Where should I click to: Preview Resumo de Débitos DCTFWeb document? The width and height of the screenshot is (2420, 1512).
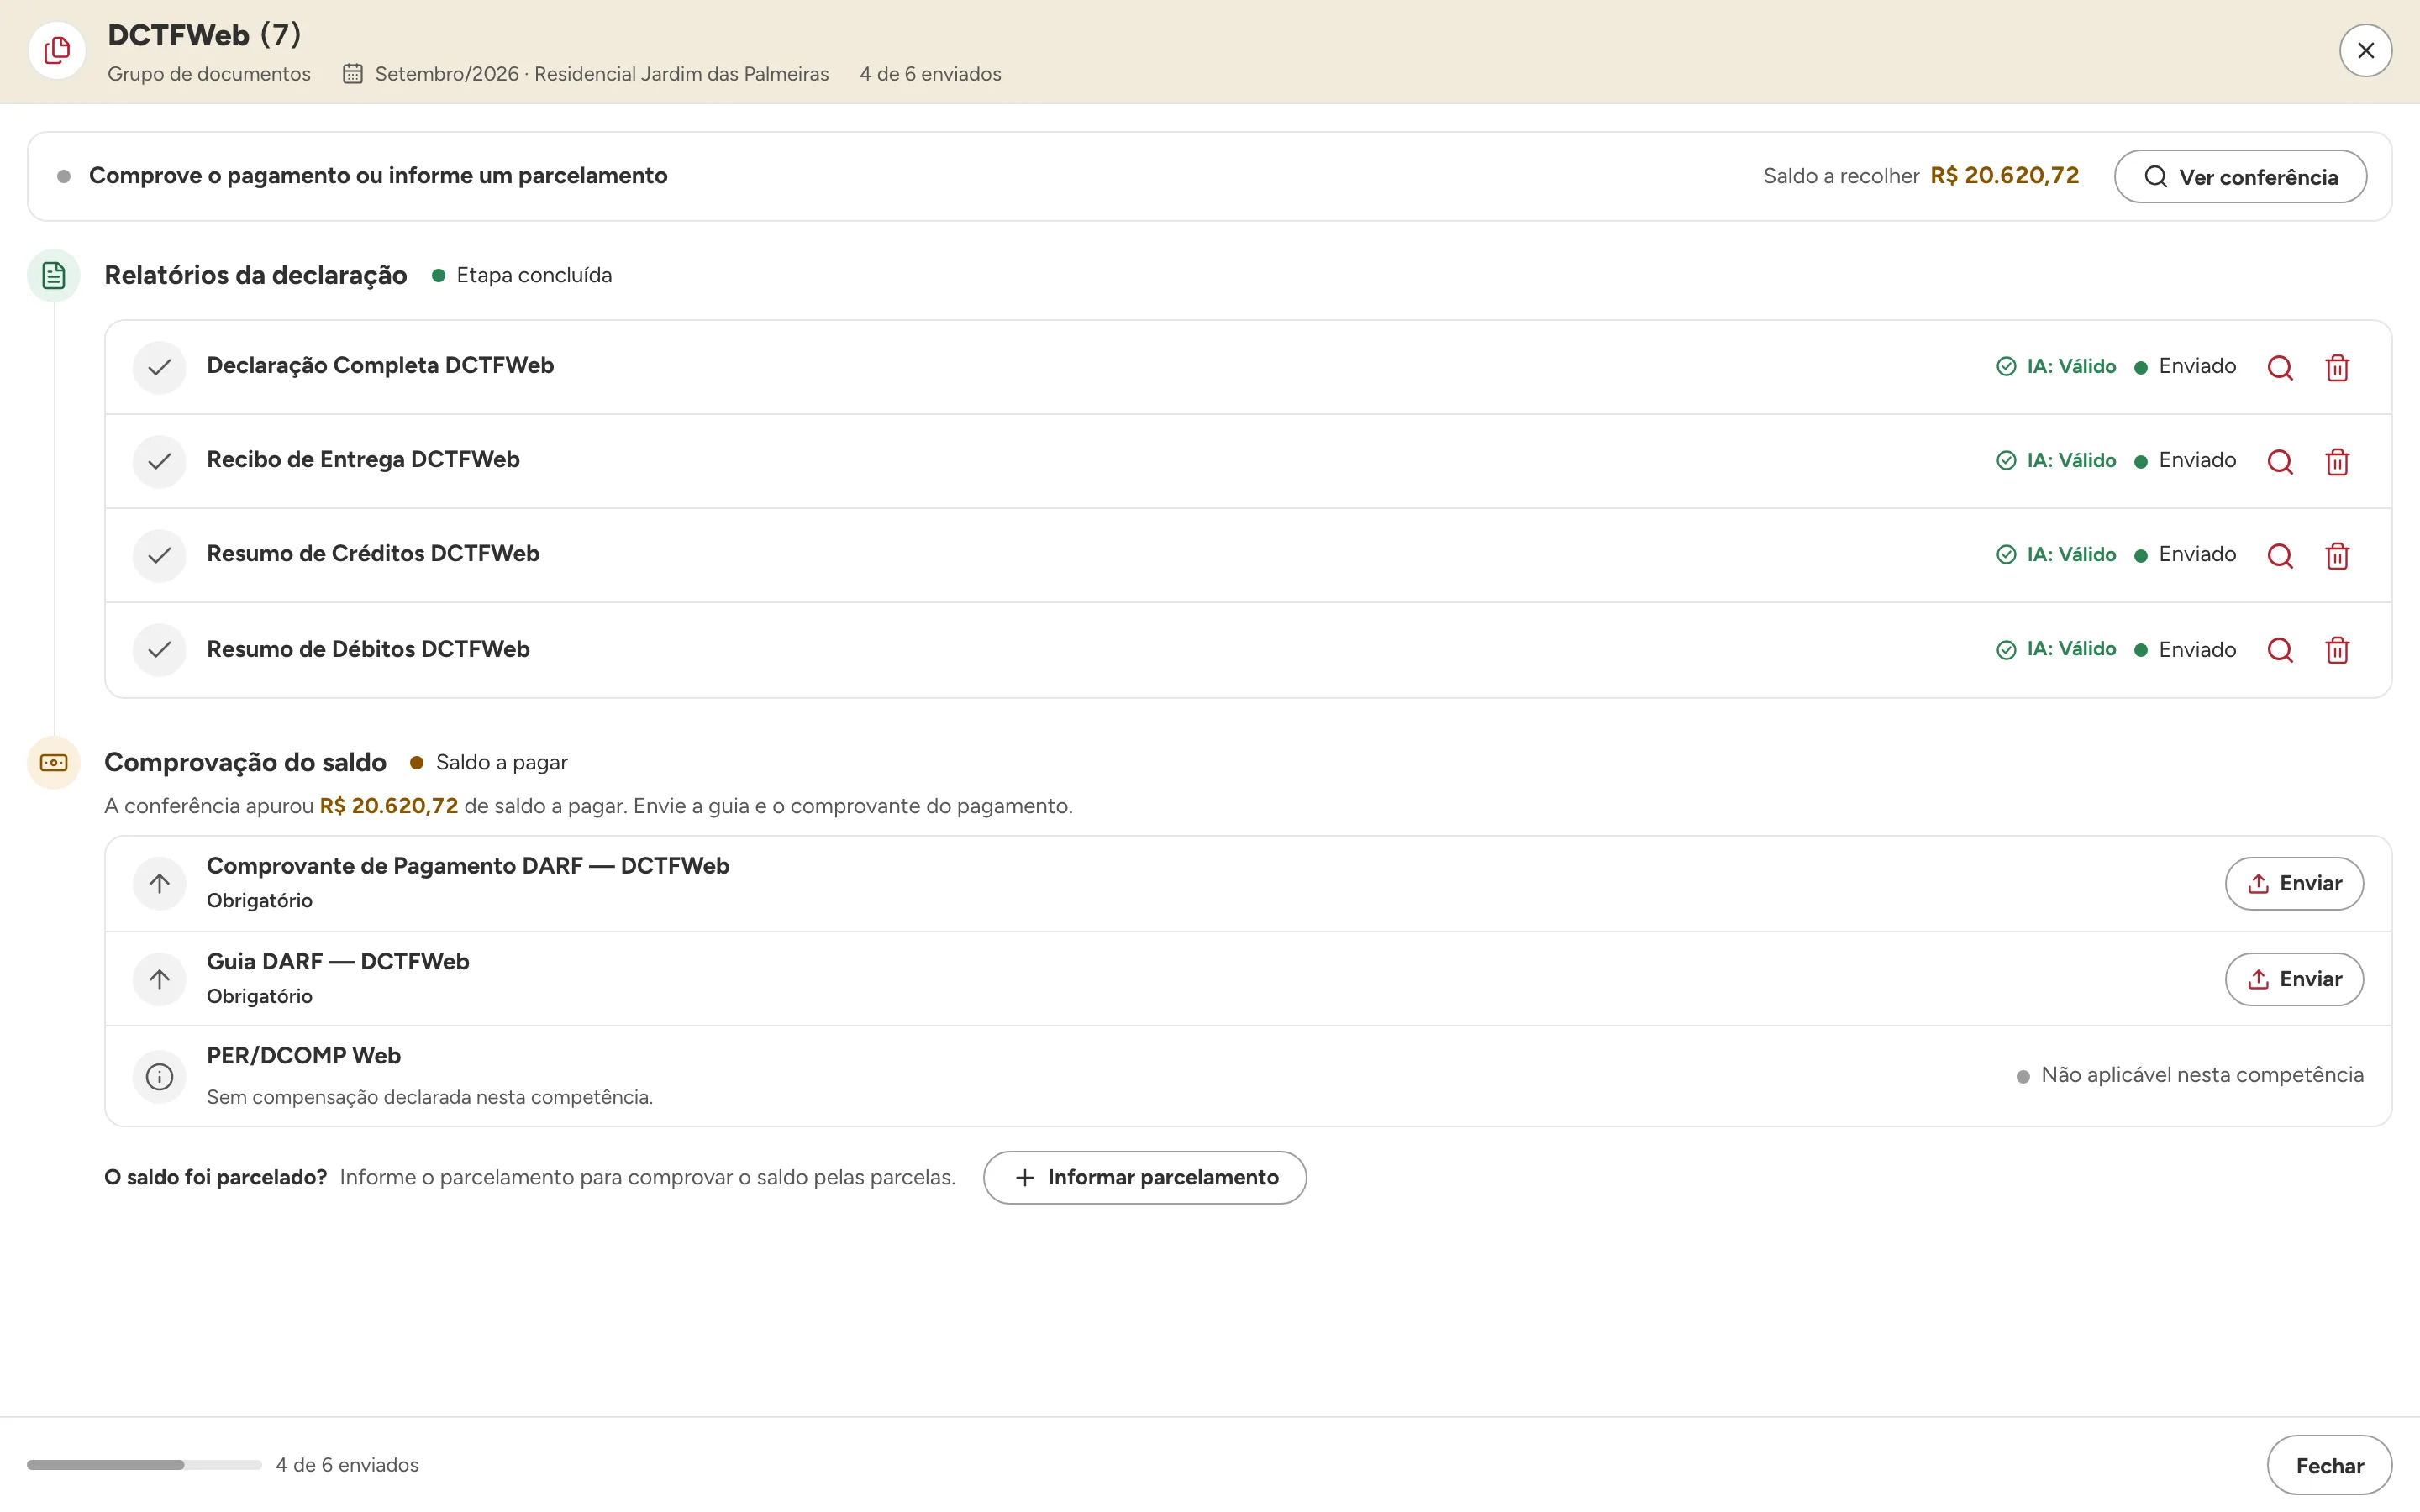coord(2280,650)
